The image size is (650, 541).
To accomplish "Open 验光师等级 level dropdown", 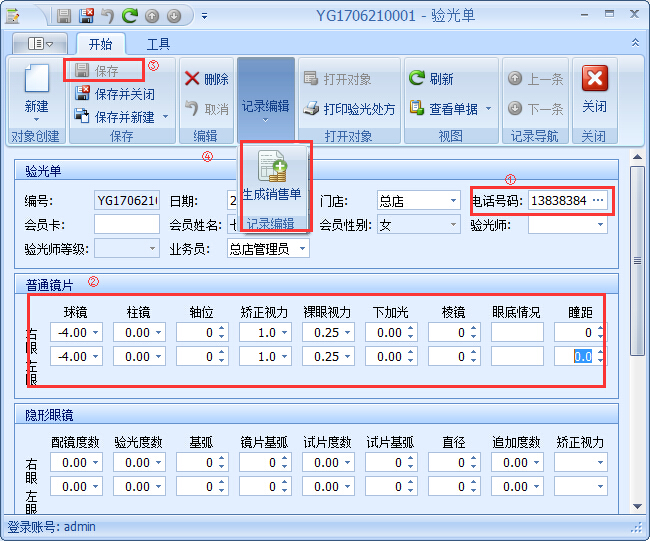I will [153, 249].
